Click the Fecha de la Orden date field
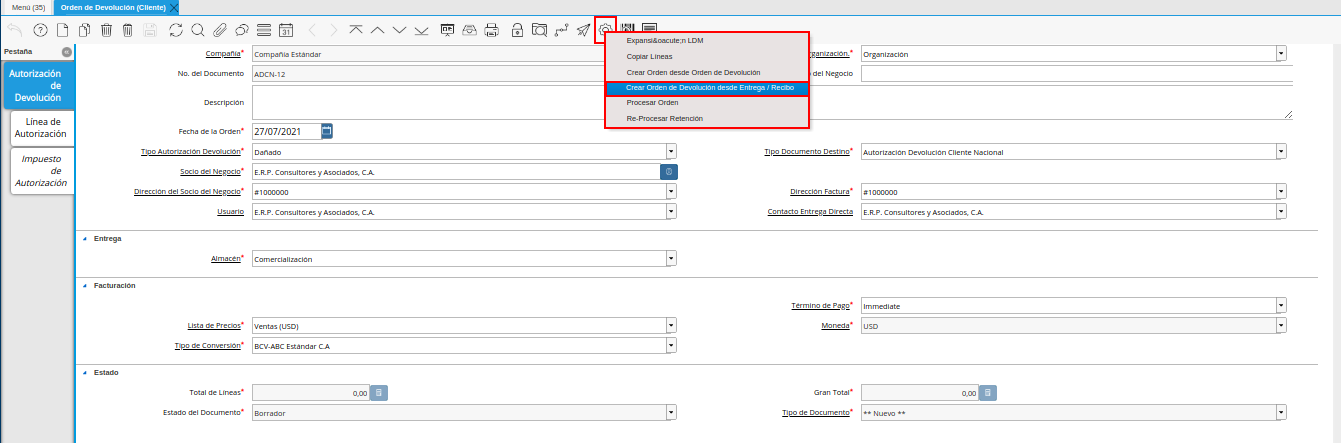Screen dimensions: 1341x443 [286, 131]
